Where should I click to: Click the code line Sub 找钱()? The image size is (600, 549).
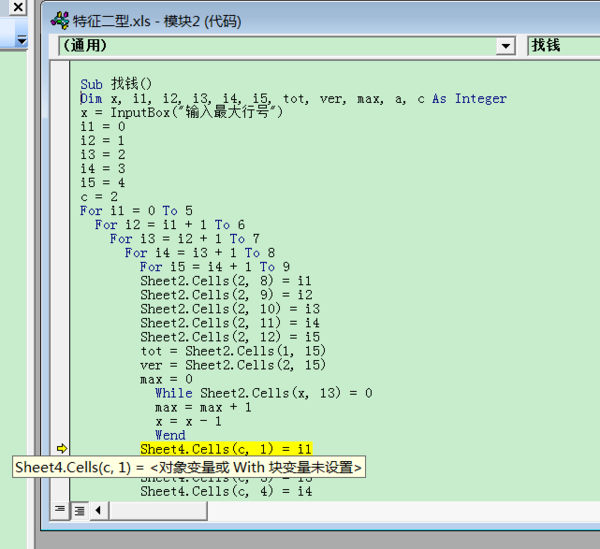coord(130,85)
